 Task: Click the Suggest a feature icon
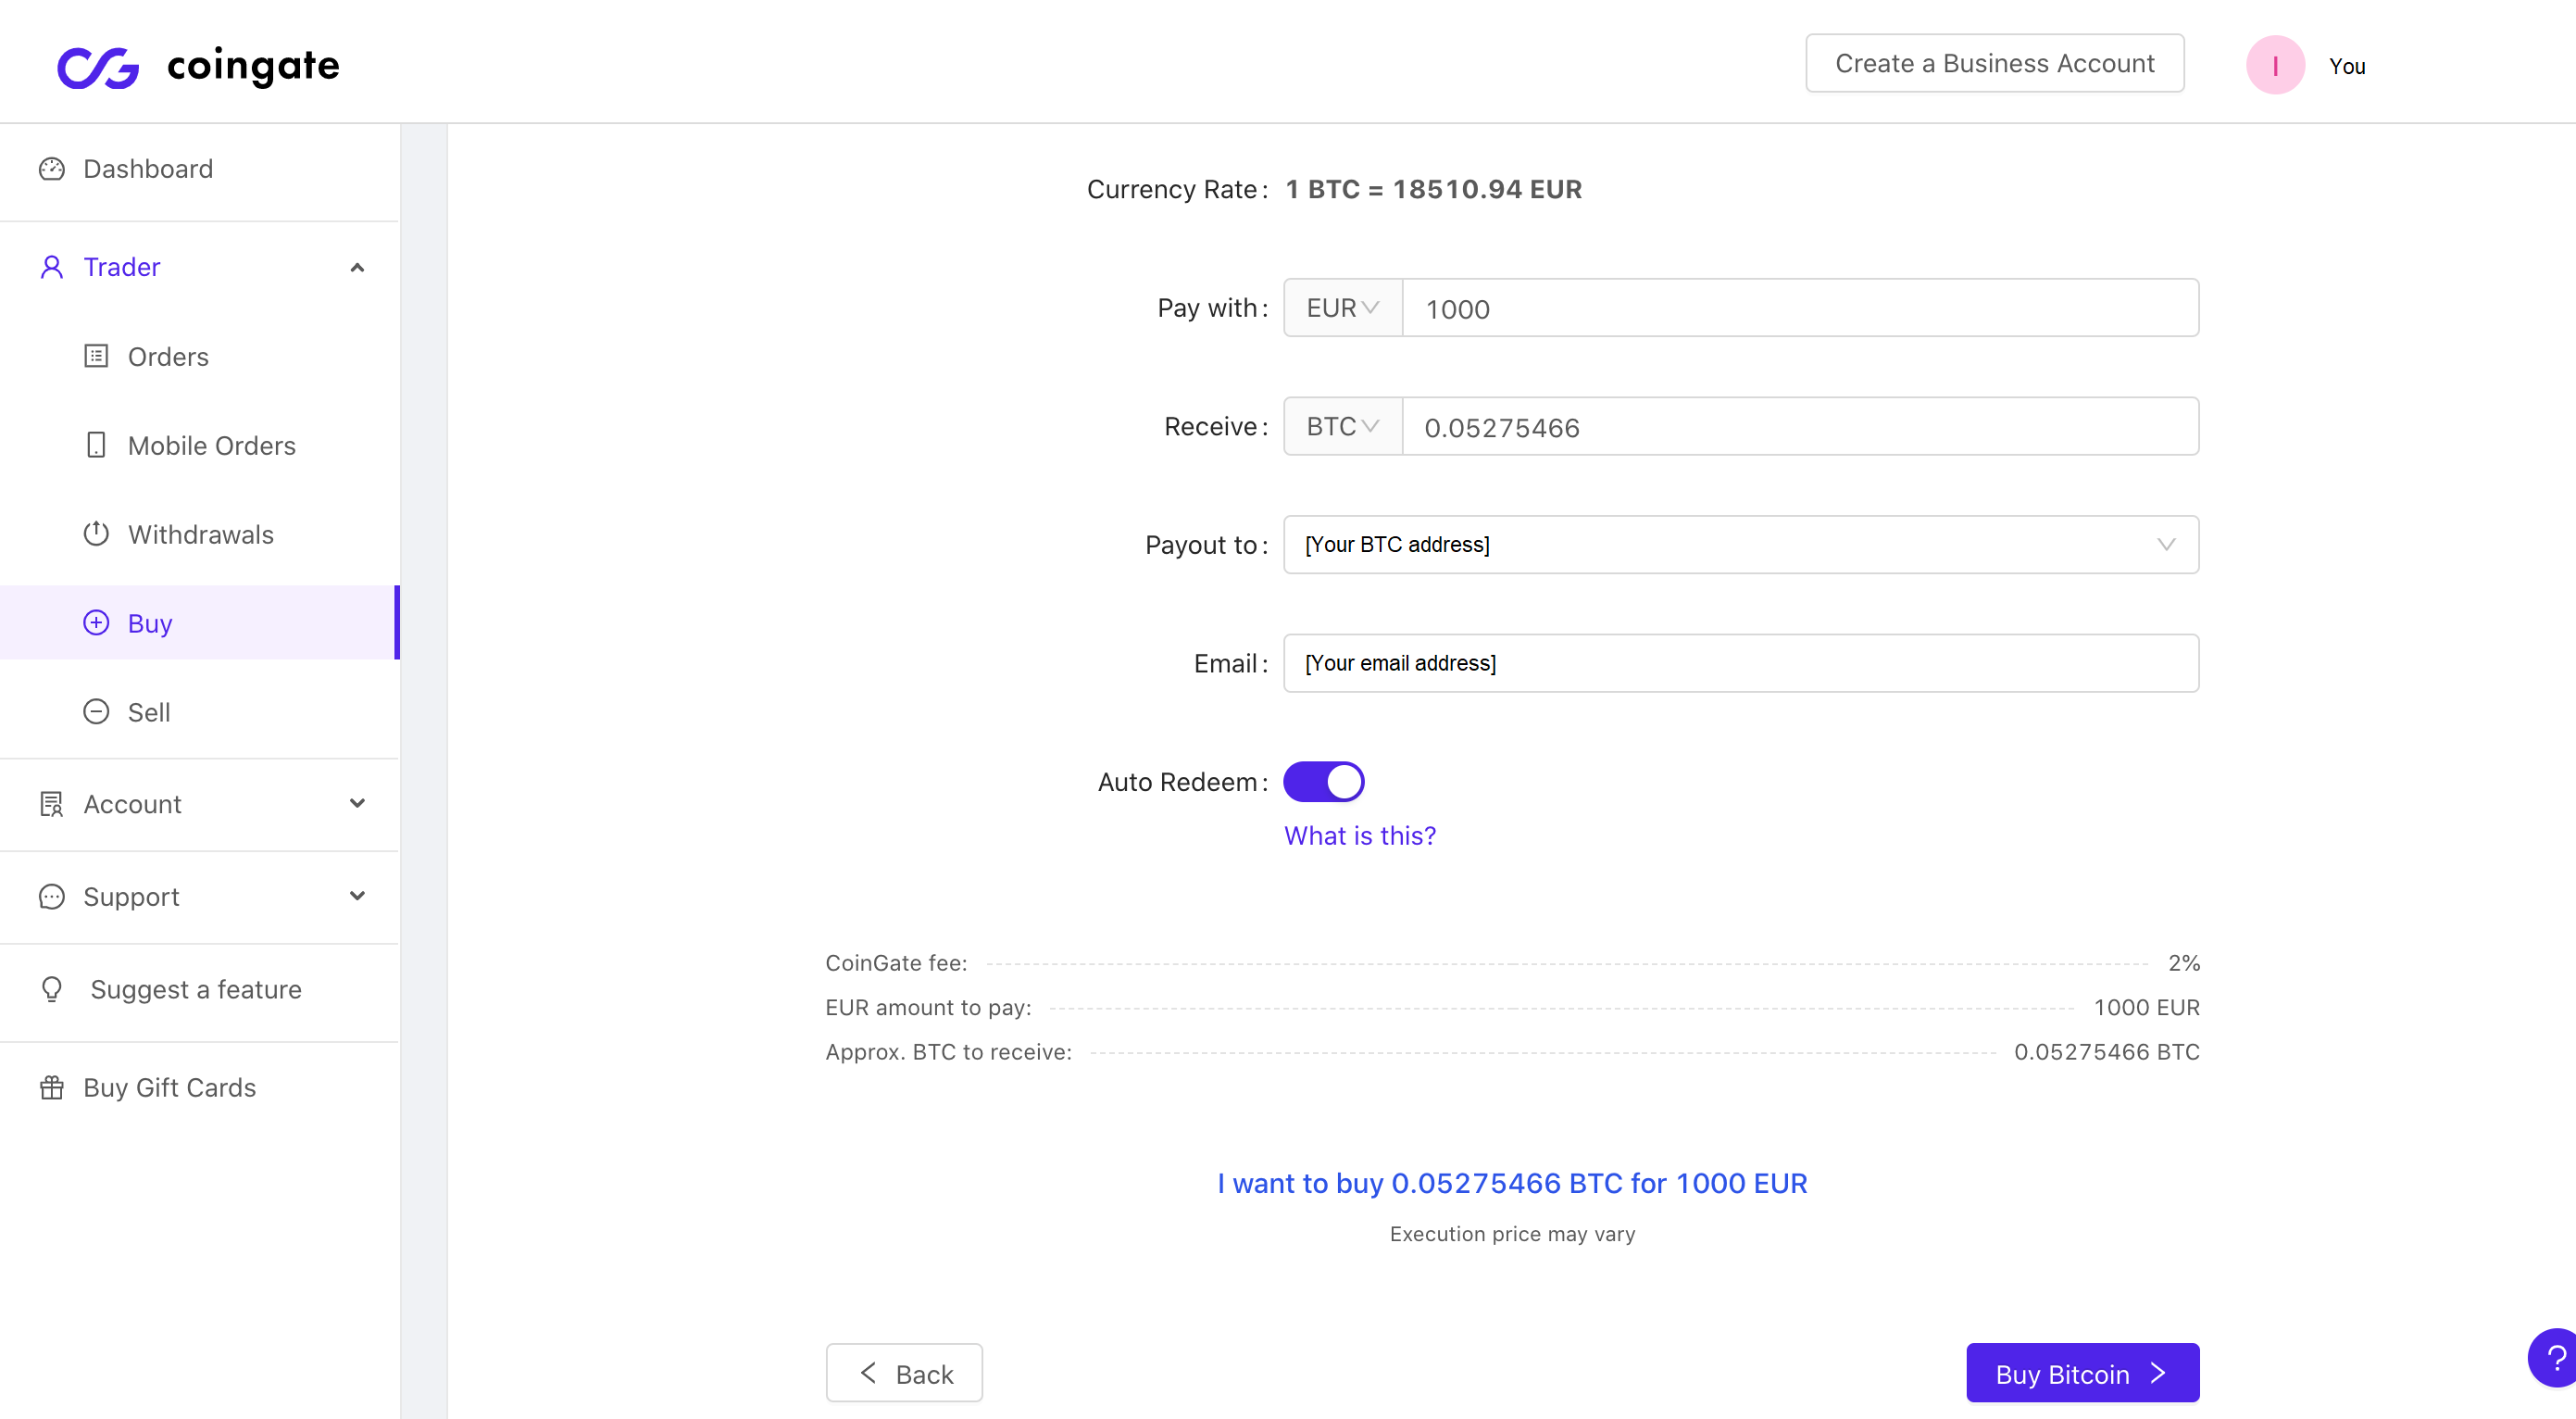(x=51, y=989)
